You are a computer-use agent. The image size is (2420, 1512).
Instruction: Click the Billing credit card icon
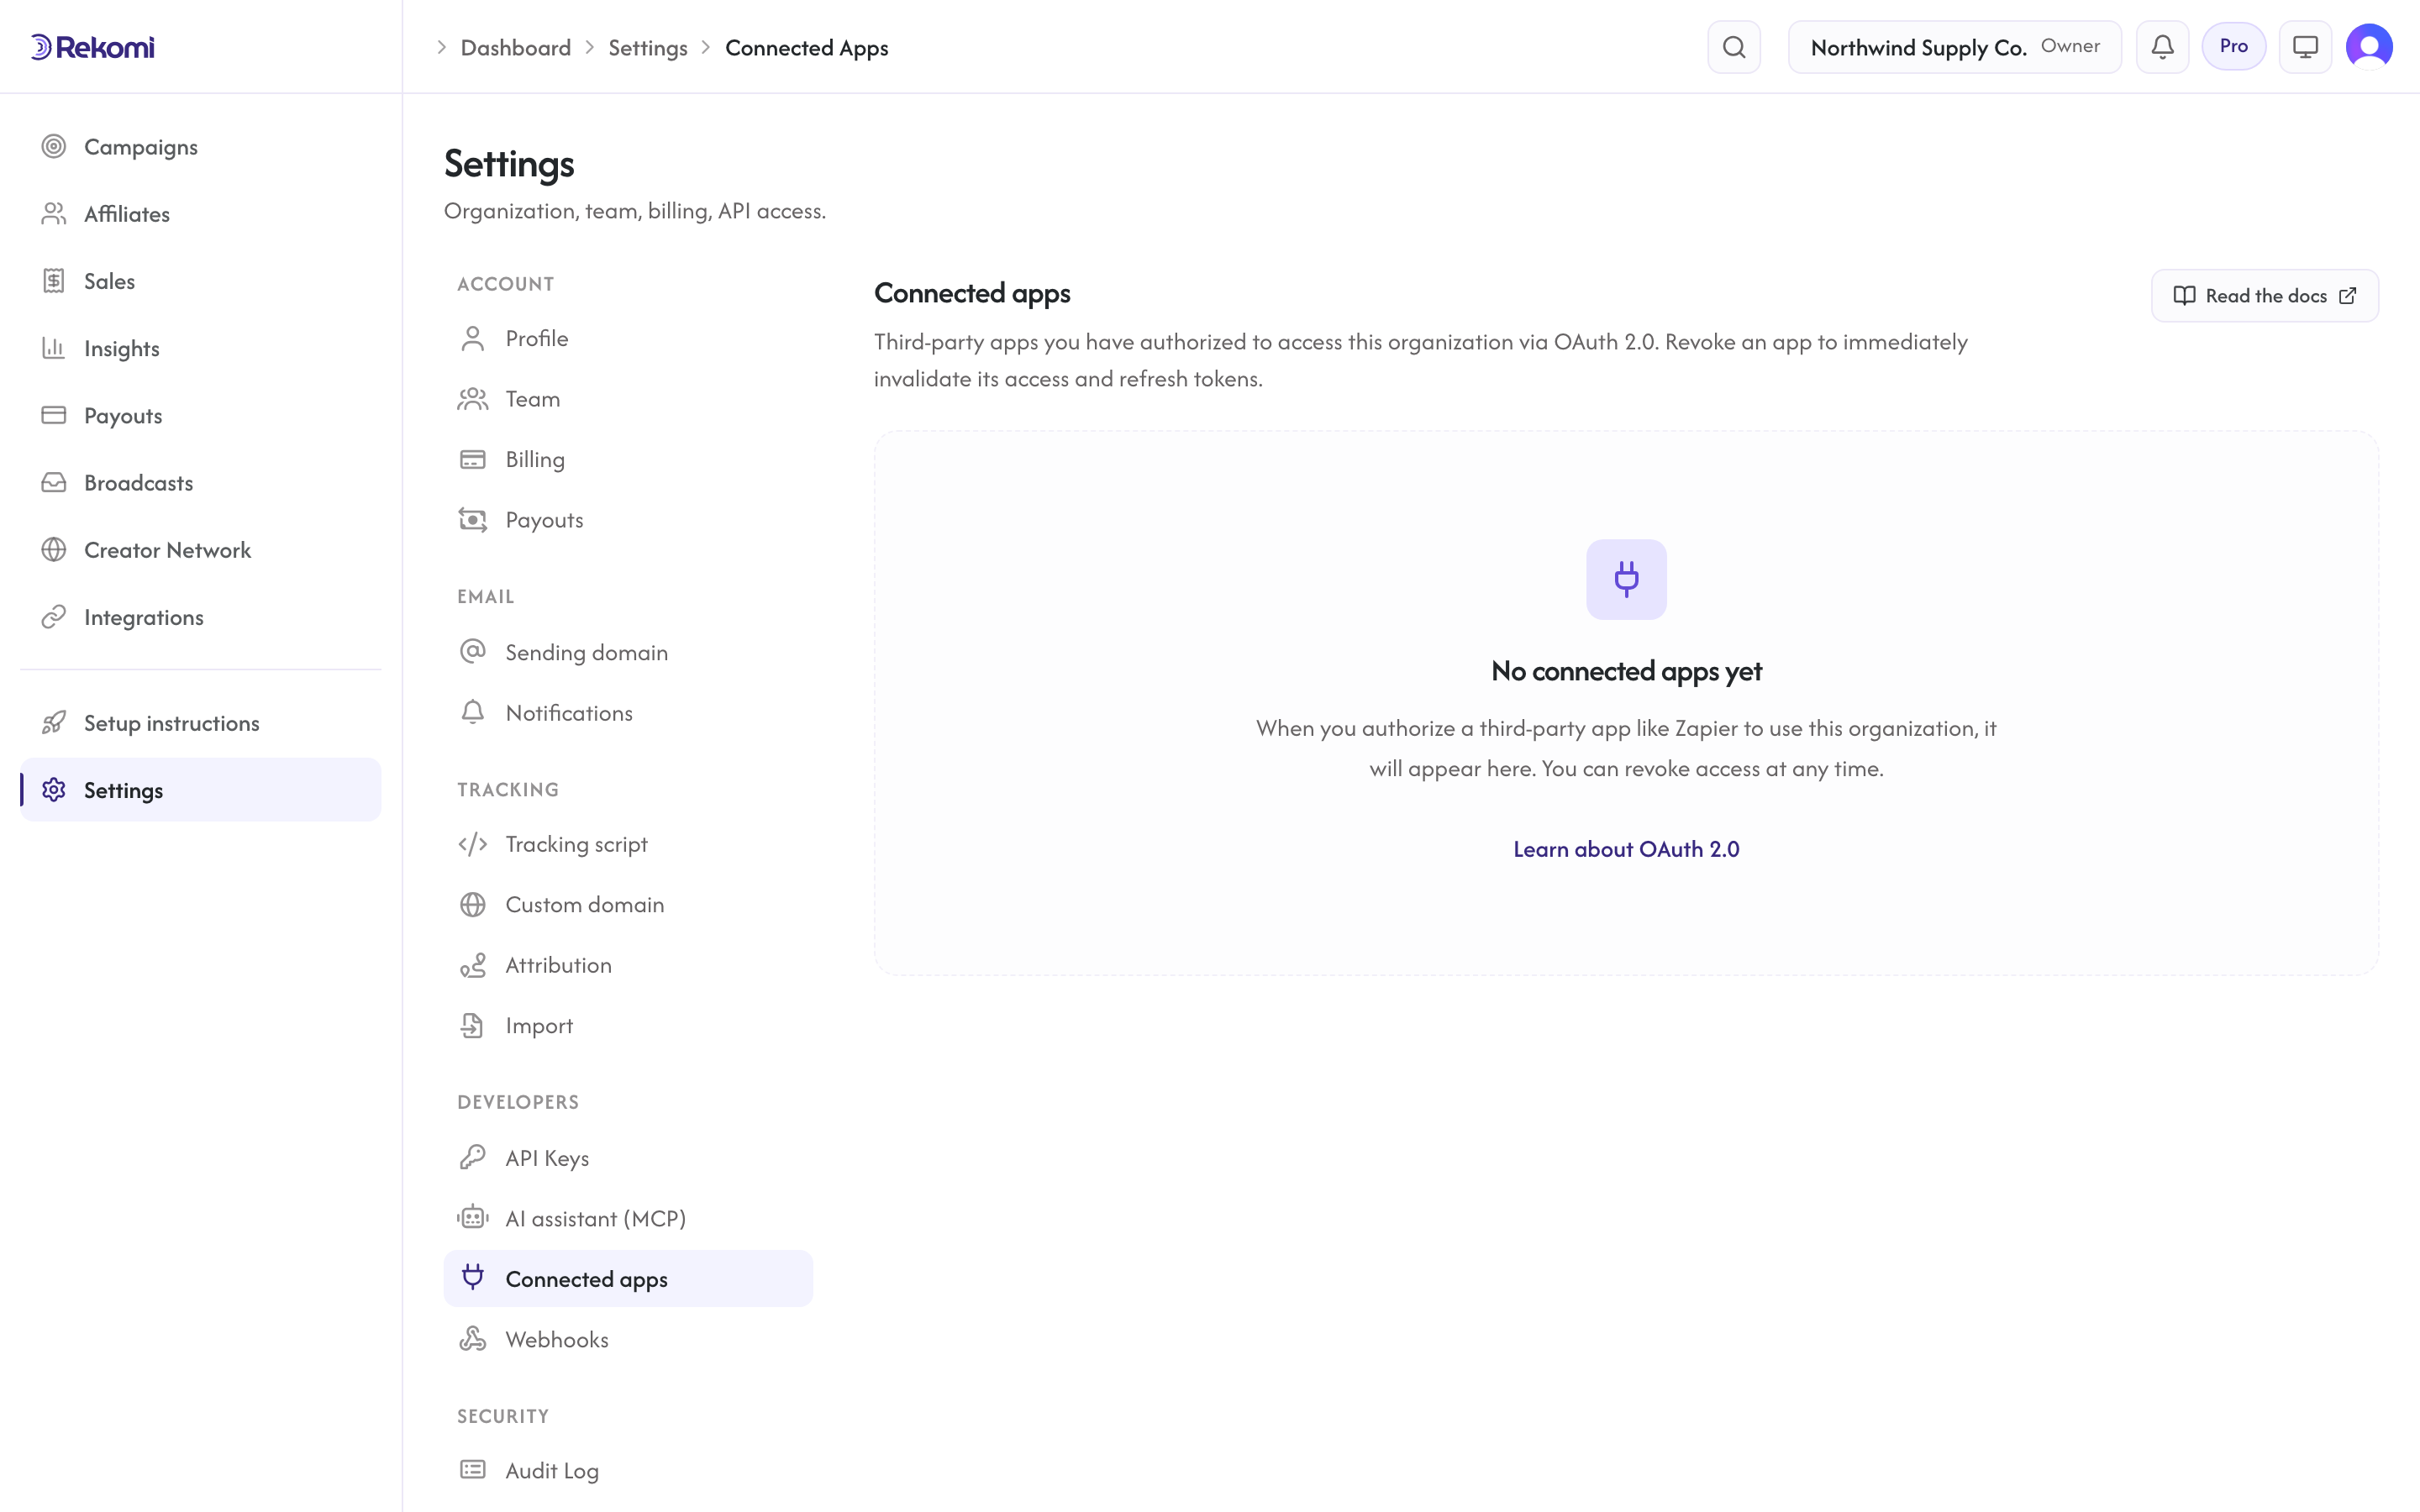pyautogui.click(x=473, y=459)
